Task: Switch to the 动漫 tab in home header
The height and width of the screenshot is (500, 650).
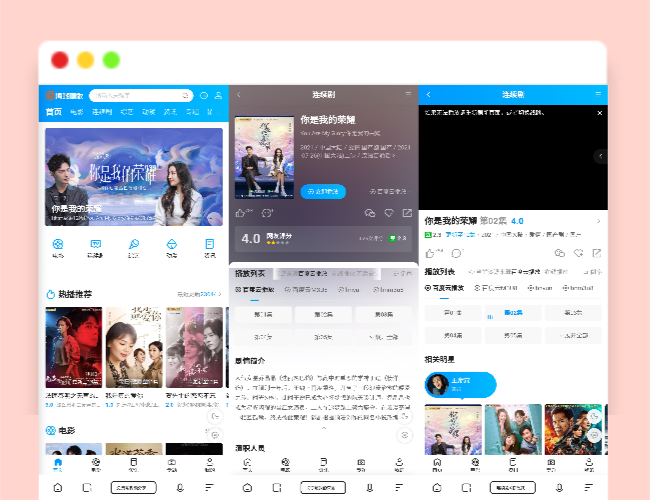Action: pyautogui.click(x=148, y=112)
